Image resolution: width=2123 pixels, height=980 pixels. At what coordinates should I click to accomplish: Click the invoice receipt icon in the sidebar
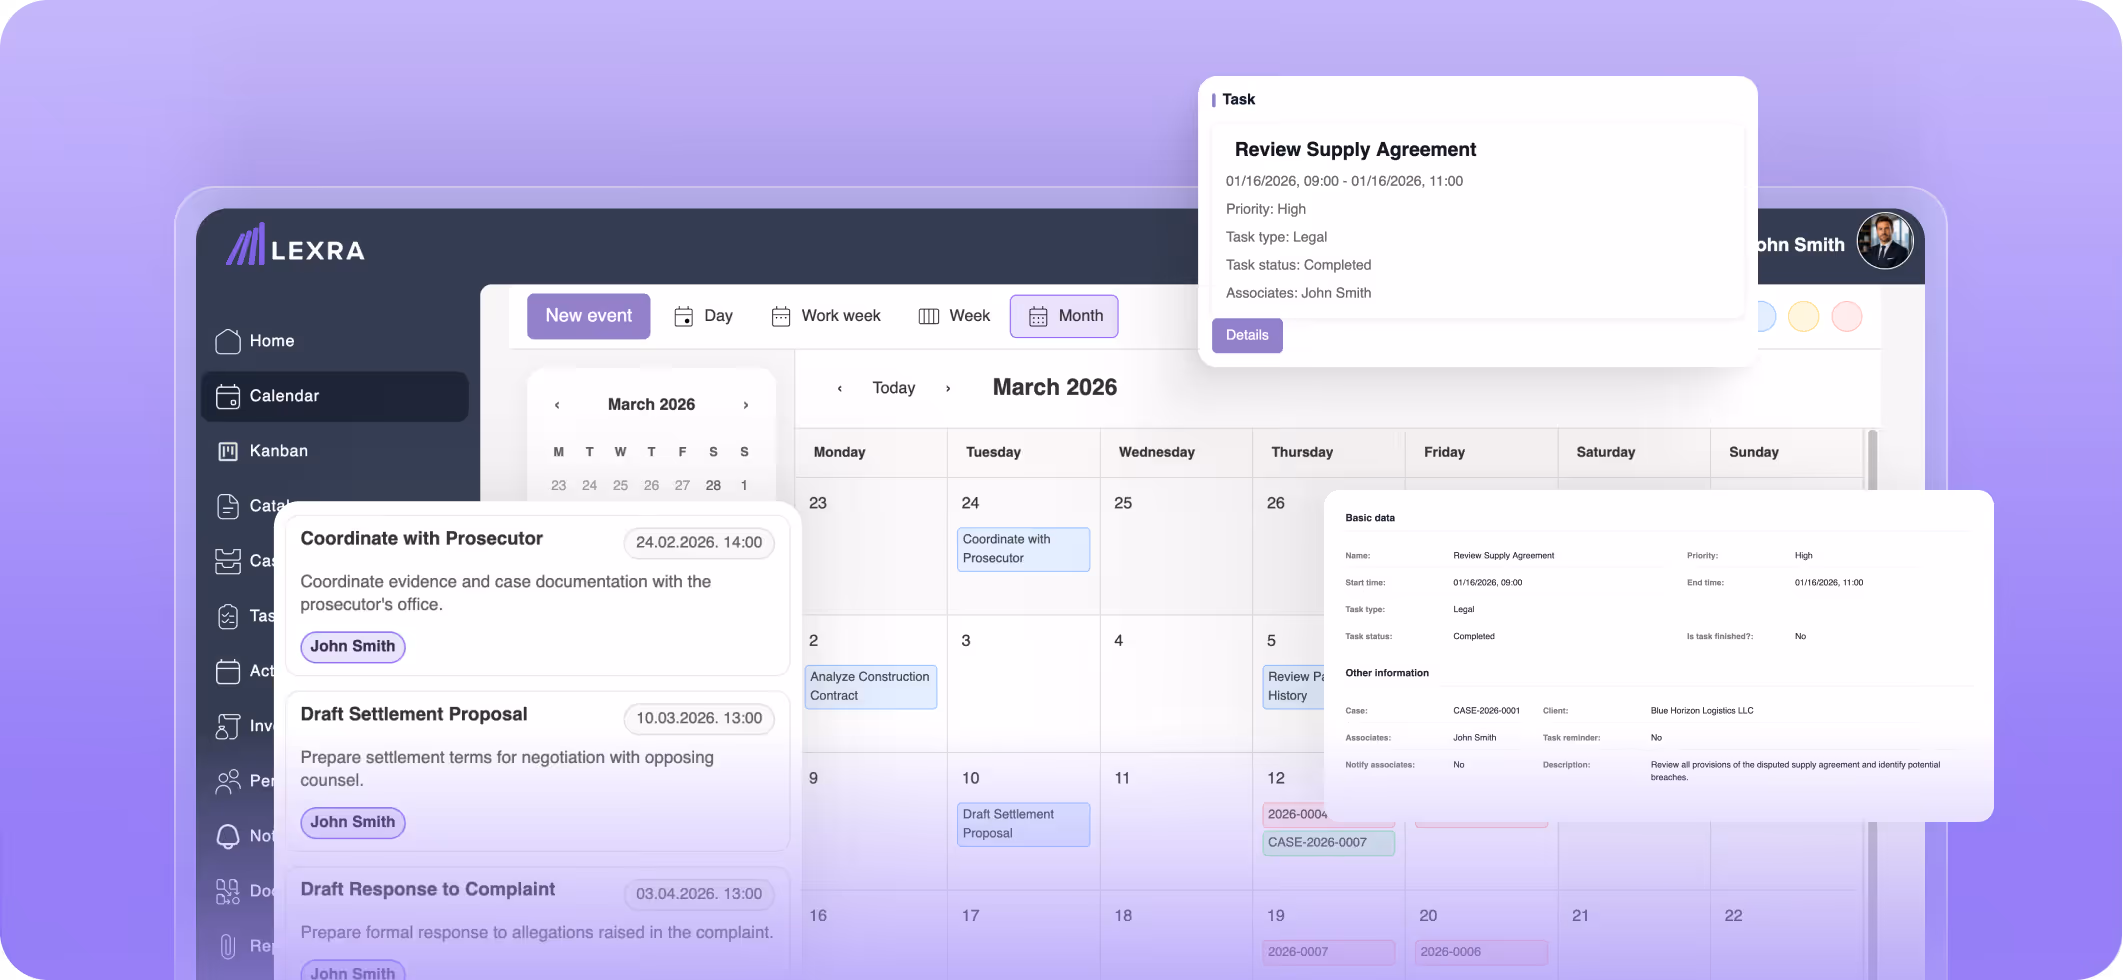228,726
